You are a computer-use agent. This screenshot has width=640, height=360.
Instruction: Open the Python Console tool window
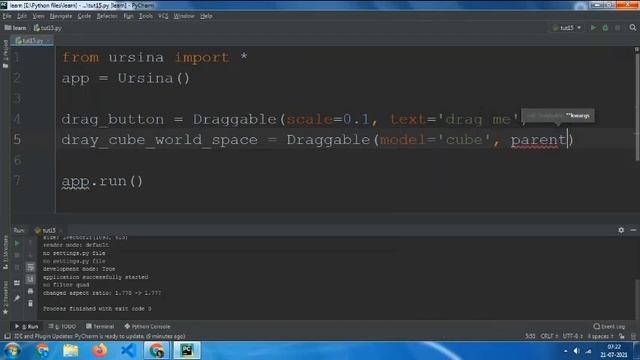[147, 327]
